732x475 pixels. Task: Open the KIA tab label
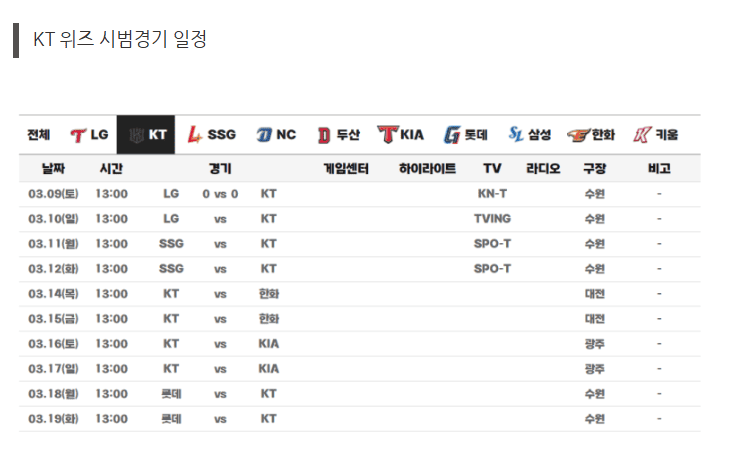point(412,135)
